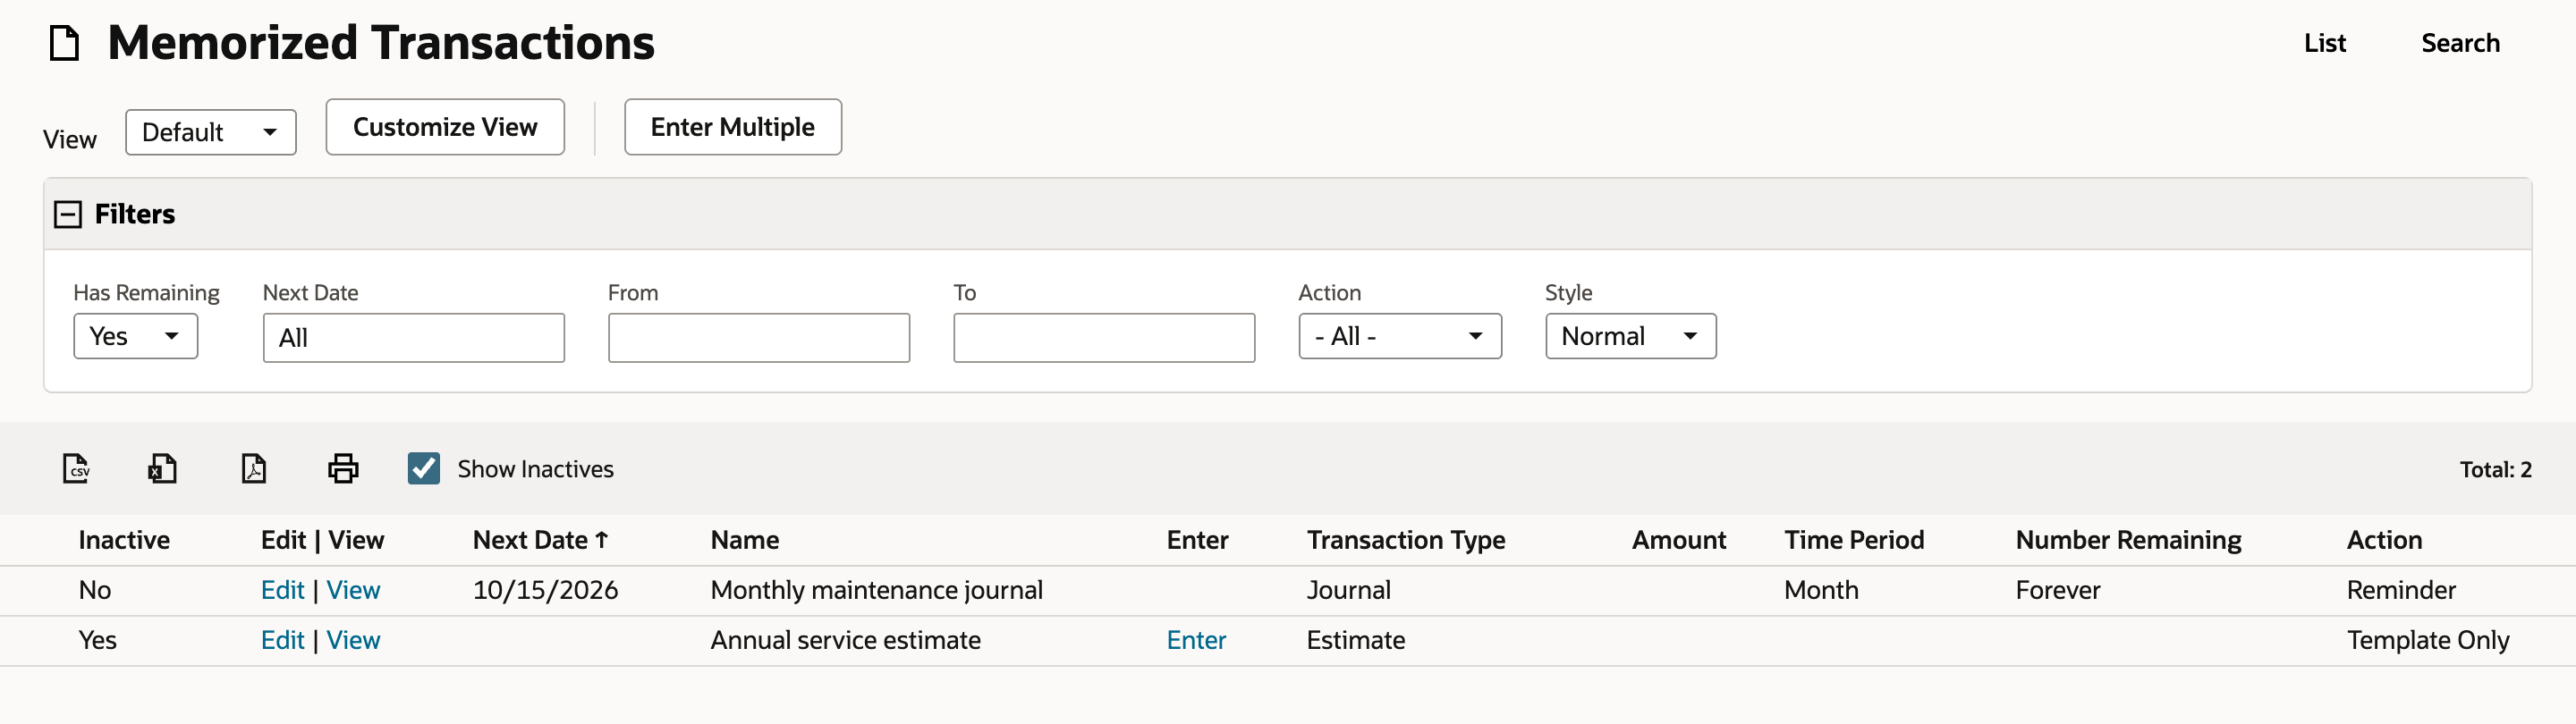Sort by the Time Period column header
Viewport: 2576px width, 724px height.
(1854, 540)
